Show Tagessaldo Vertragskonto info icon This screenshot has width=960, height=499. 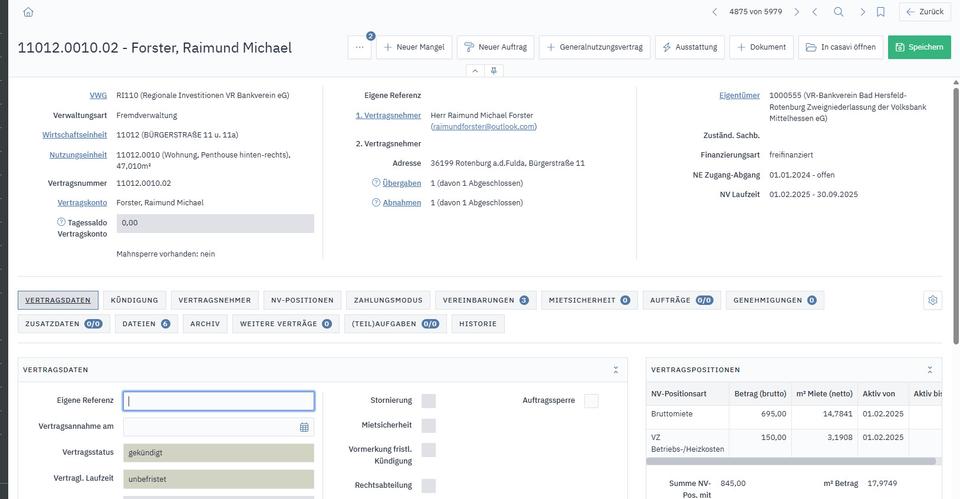(x=61, y=222)
